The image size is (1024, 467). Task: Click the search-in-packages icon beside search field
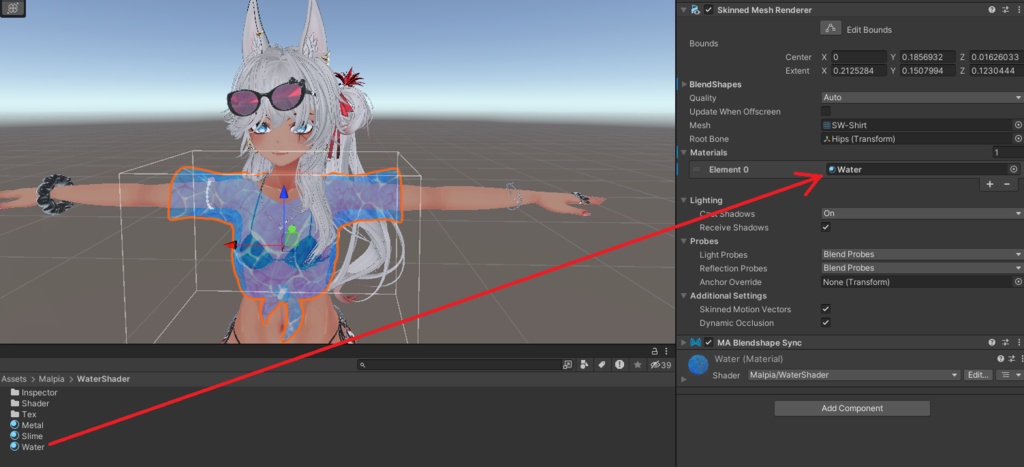coord(568,365)
